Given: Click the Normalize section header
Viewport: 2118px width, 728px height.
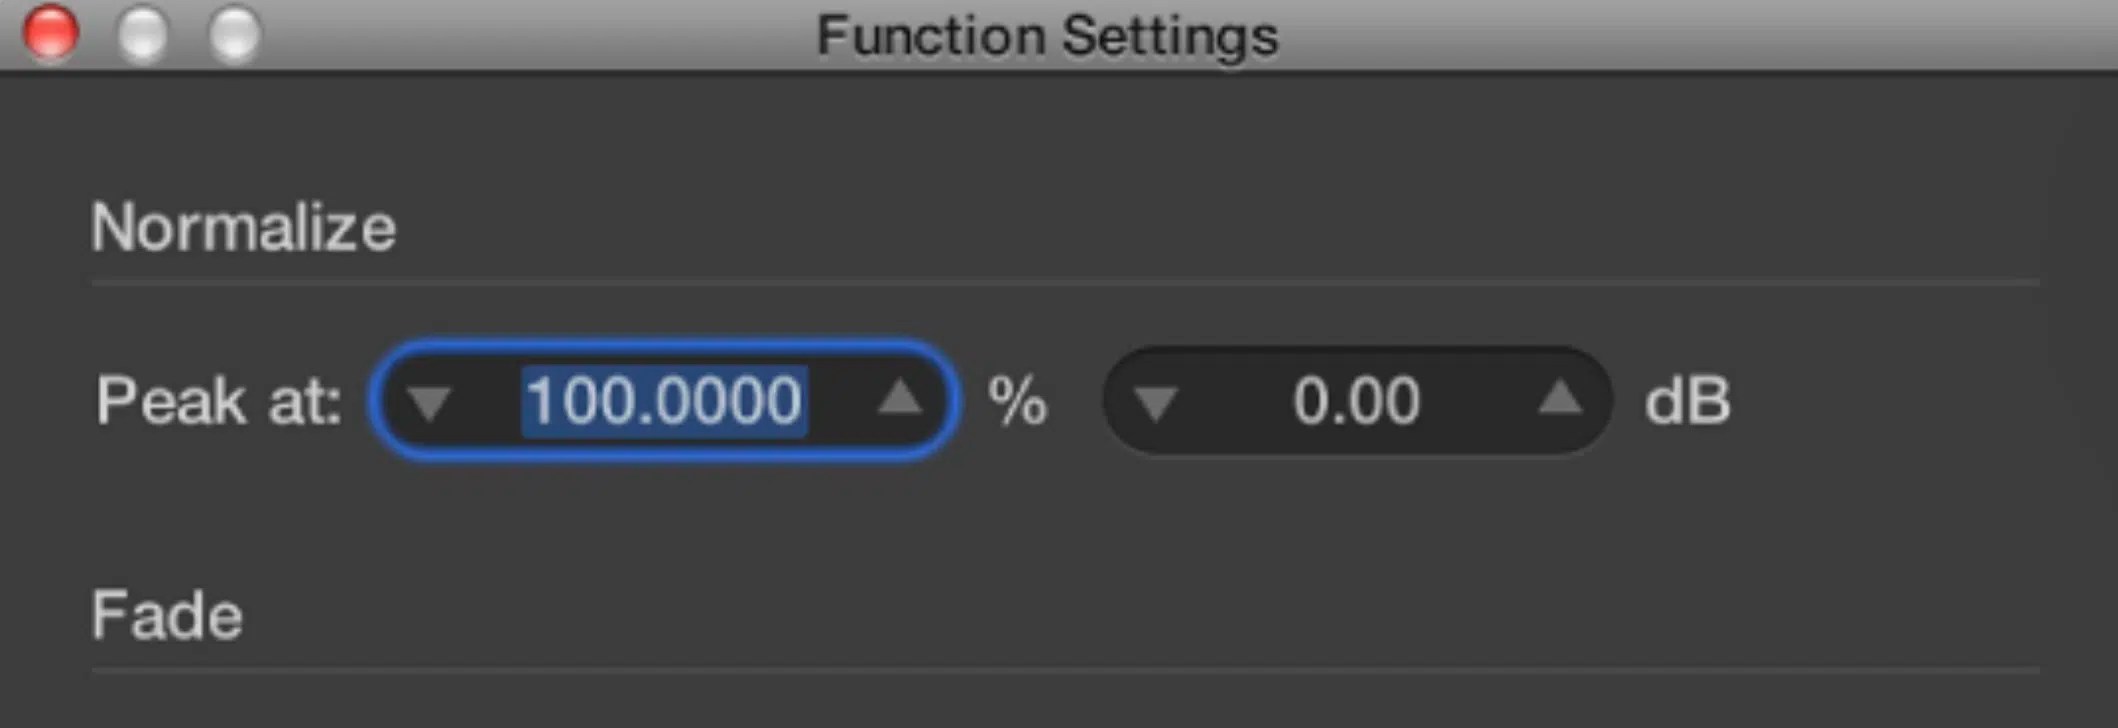Looking at the screenshot, I should click(244, 227).
